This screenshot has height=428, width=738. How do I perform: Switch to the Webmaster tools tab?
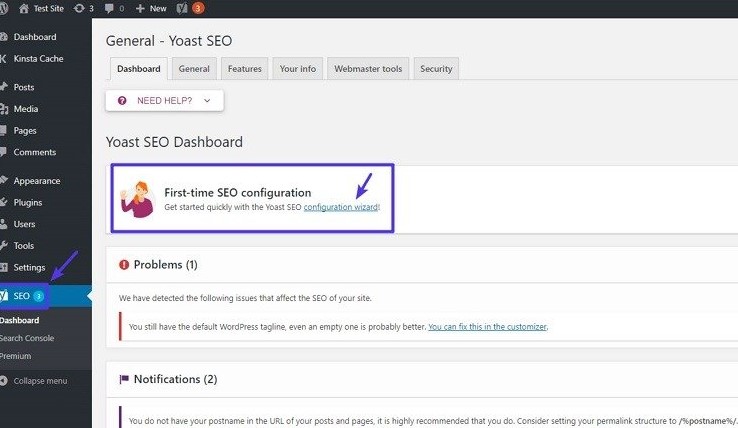[x=368, y=69]
